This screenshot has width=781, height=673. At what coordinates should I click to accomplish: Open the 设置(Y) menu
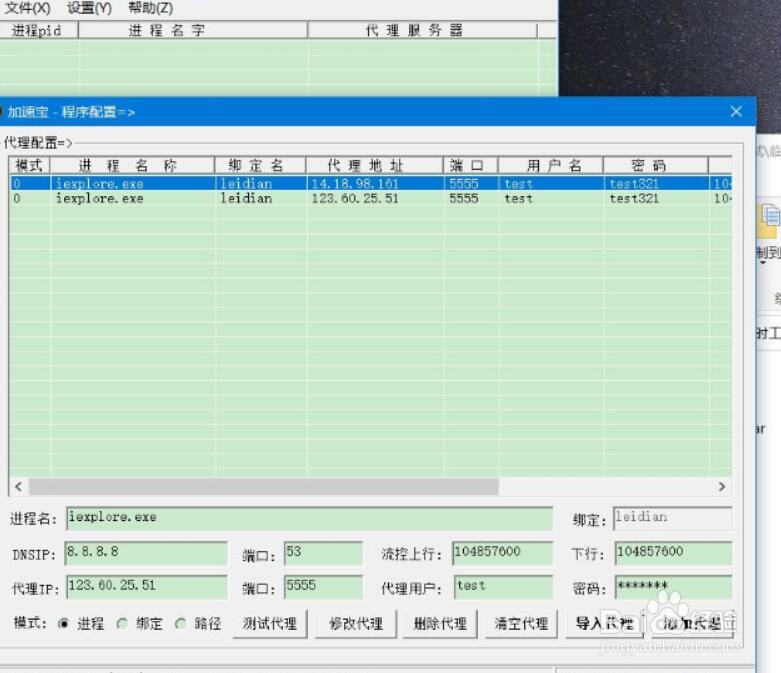[x=89, y=8]
